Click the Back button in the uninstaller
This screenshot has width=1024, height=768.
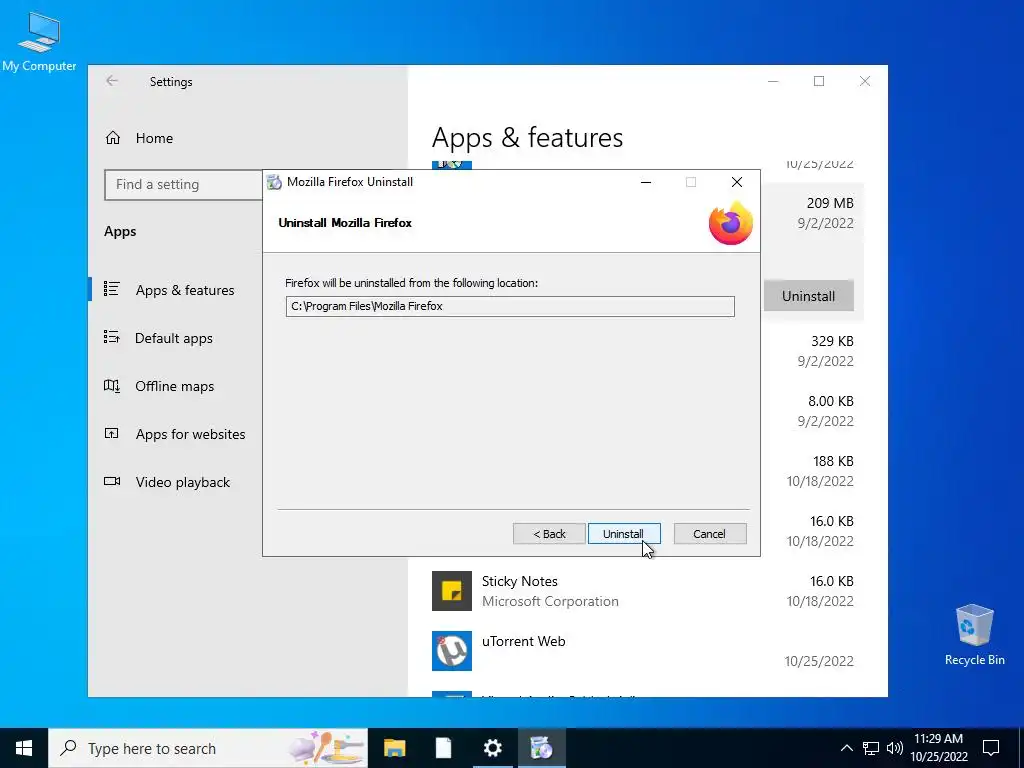click(549, 534)
